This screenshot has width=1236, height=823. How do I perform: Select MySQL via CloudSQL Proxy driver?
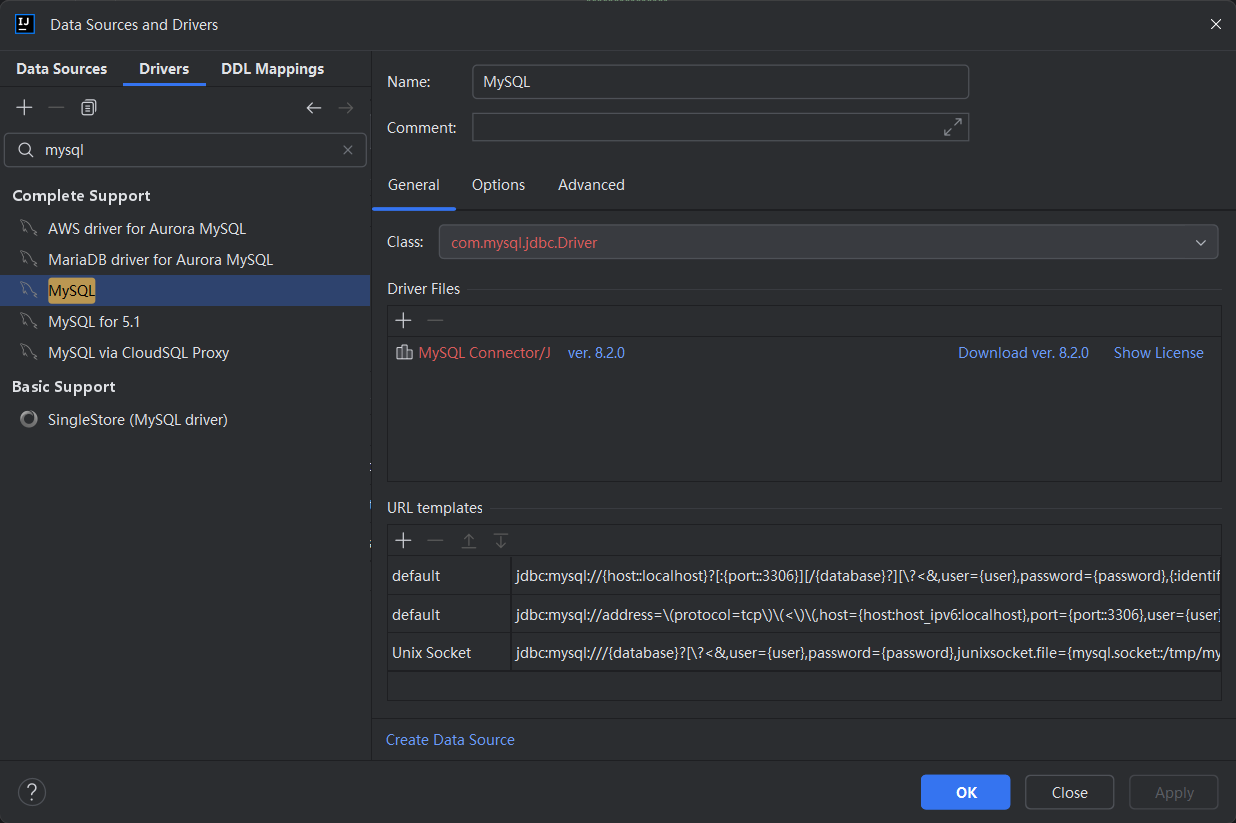pos(139,352)
